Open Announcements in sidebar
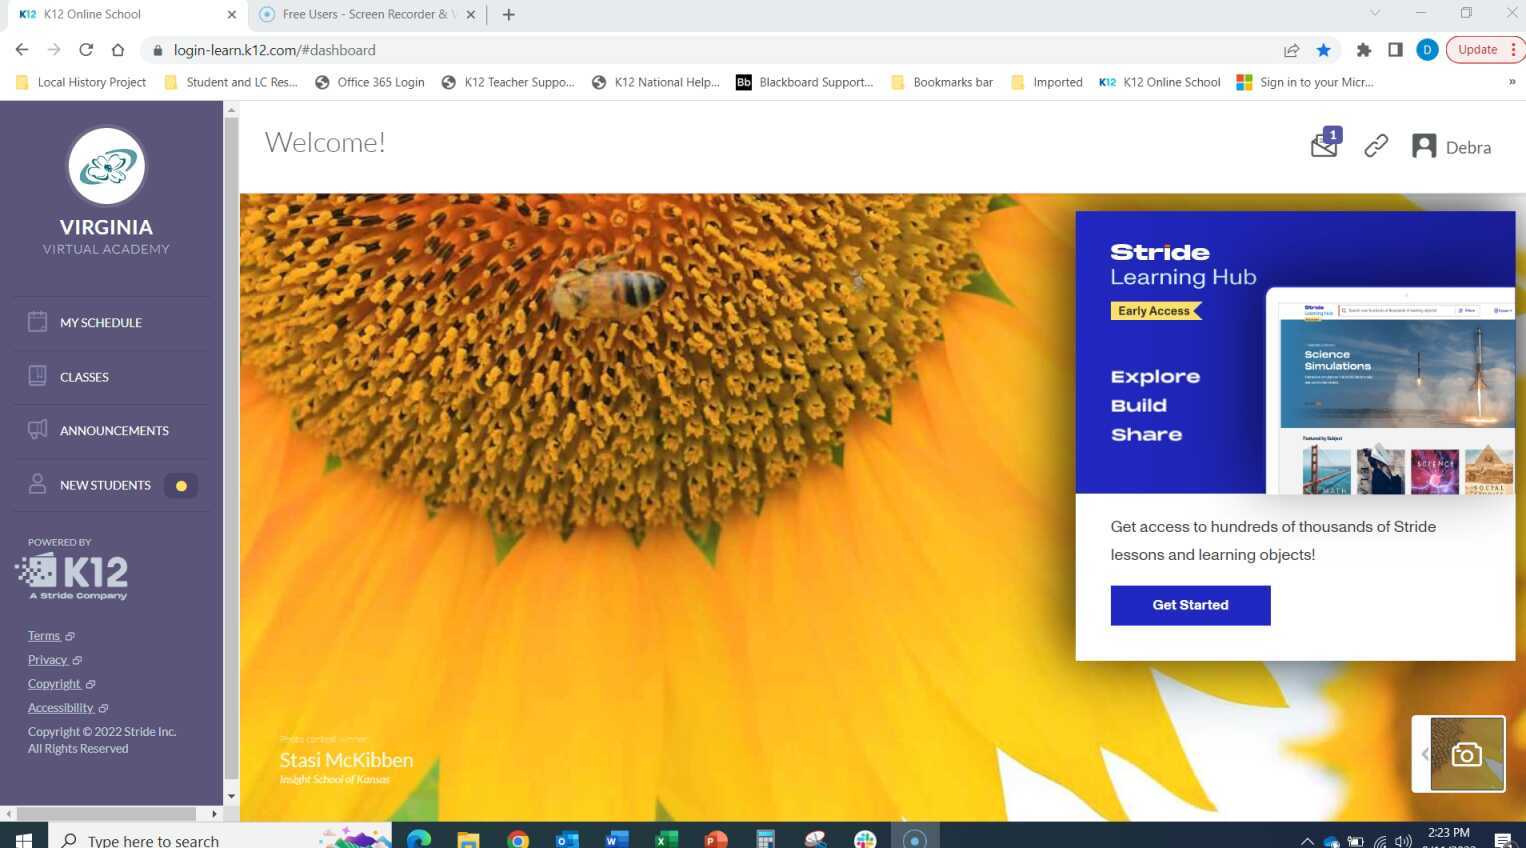1526x848 pixels. (x=112, y=431)
